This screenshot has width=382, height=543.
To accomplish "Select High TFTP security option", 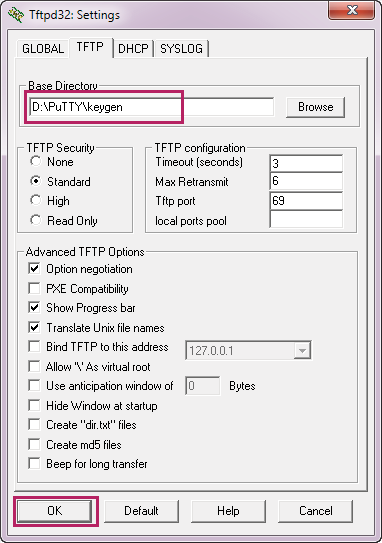I will coord(35,200).
